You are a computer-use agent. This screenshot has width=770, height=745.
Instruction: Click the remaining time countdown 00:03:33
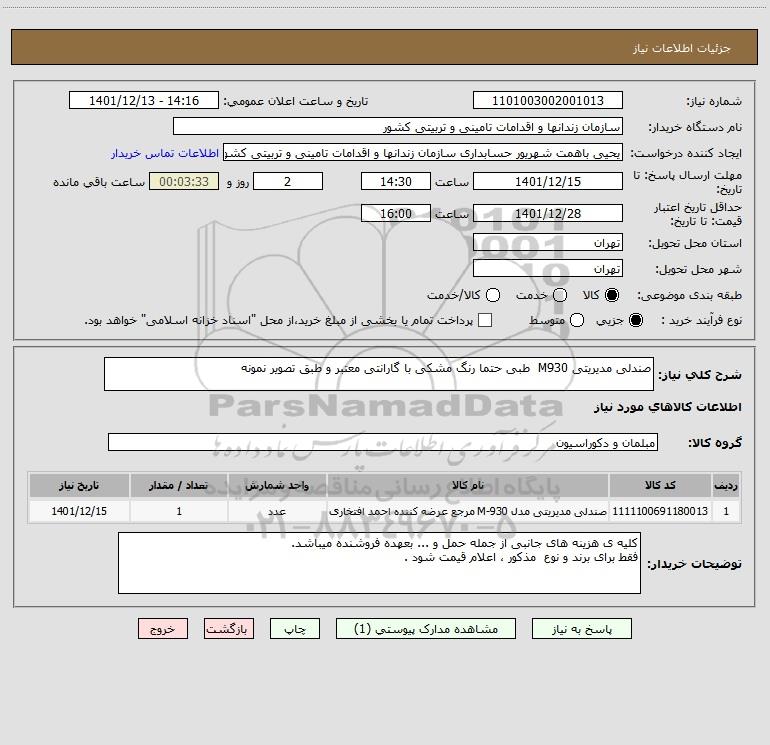coord(184,181)
